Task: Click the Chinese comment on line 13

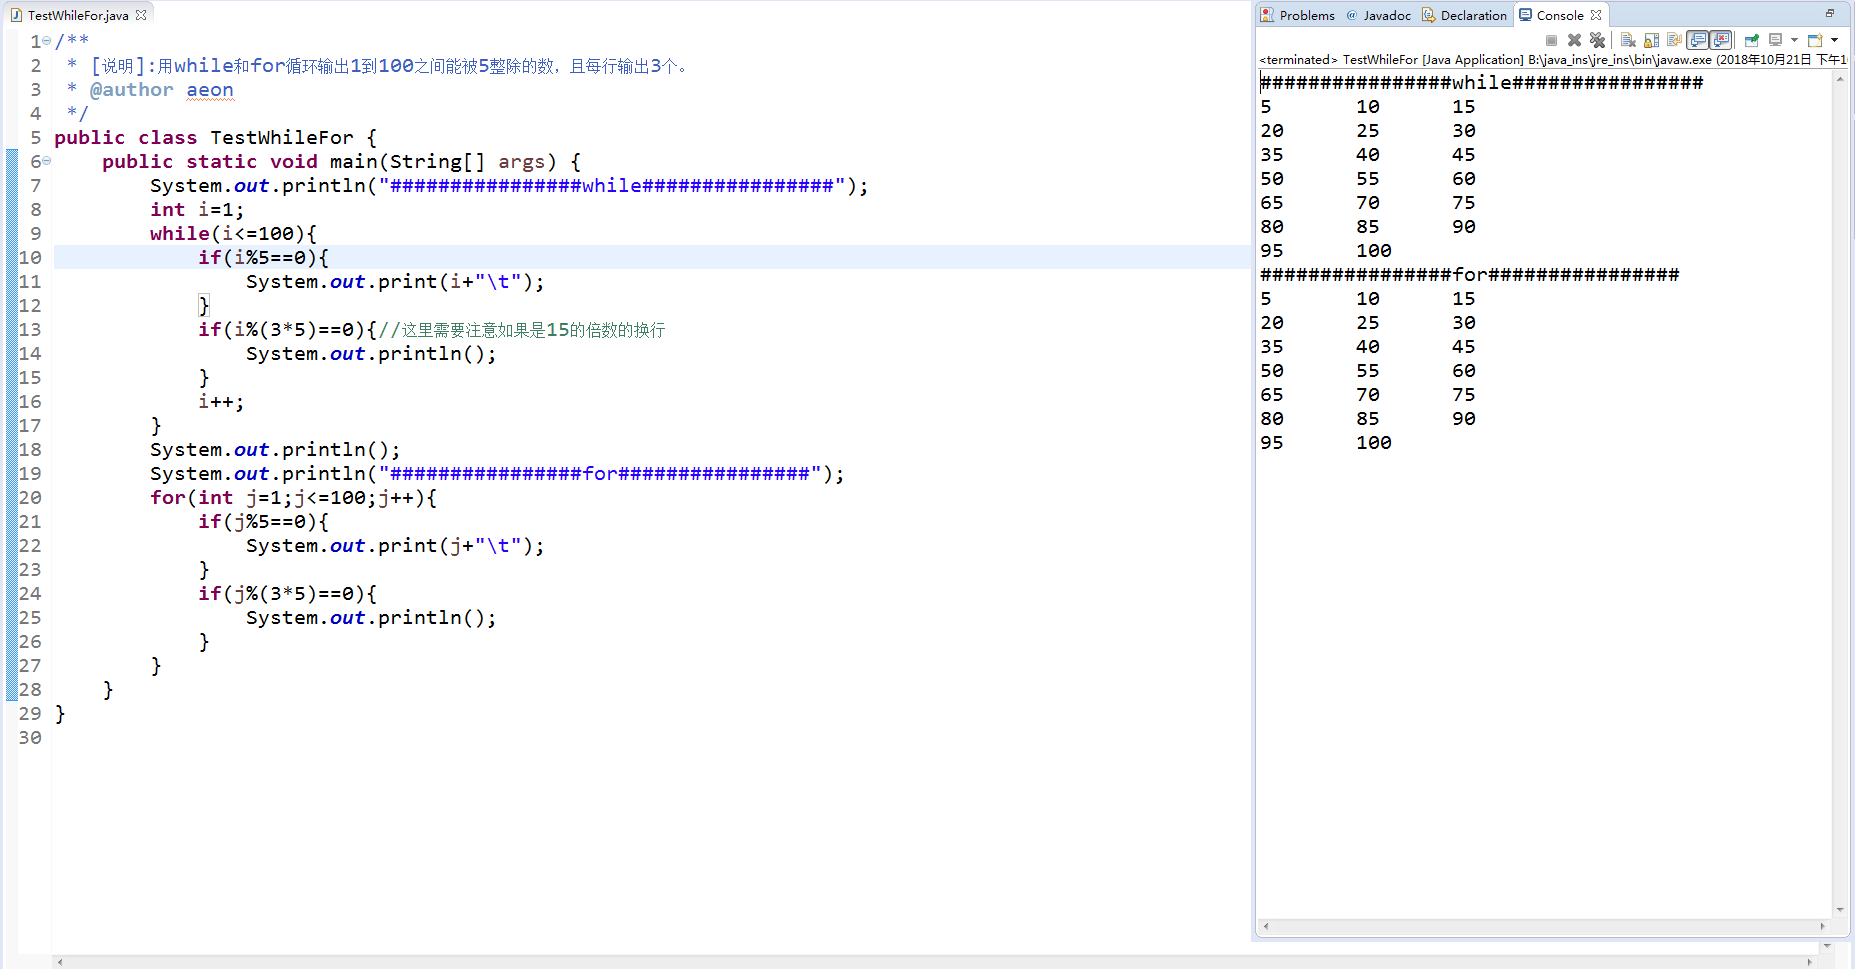Action: [x=522, y=329]
